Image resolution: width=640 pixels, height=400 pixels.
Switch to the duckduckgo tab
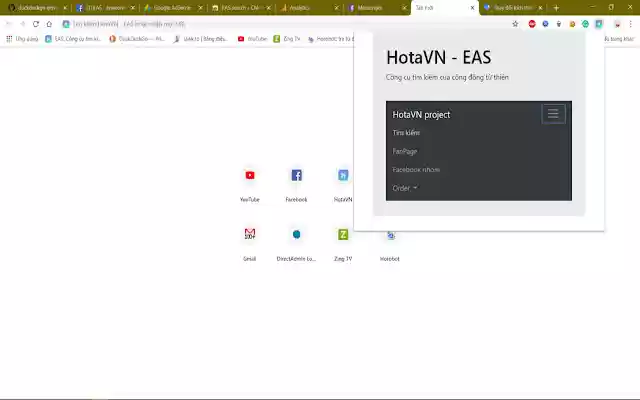click(37, 8)
